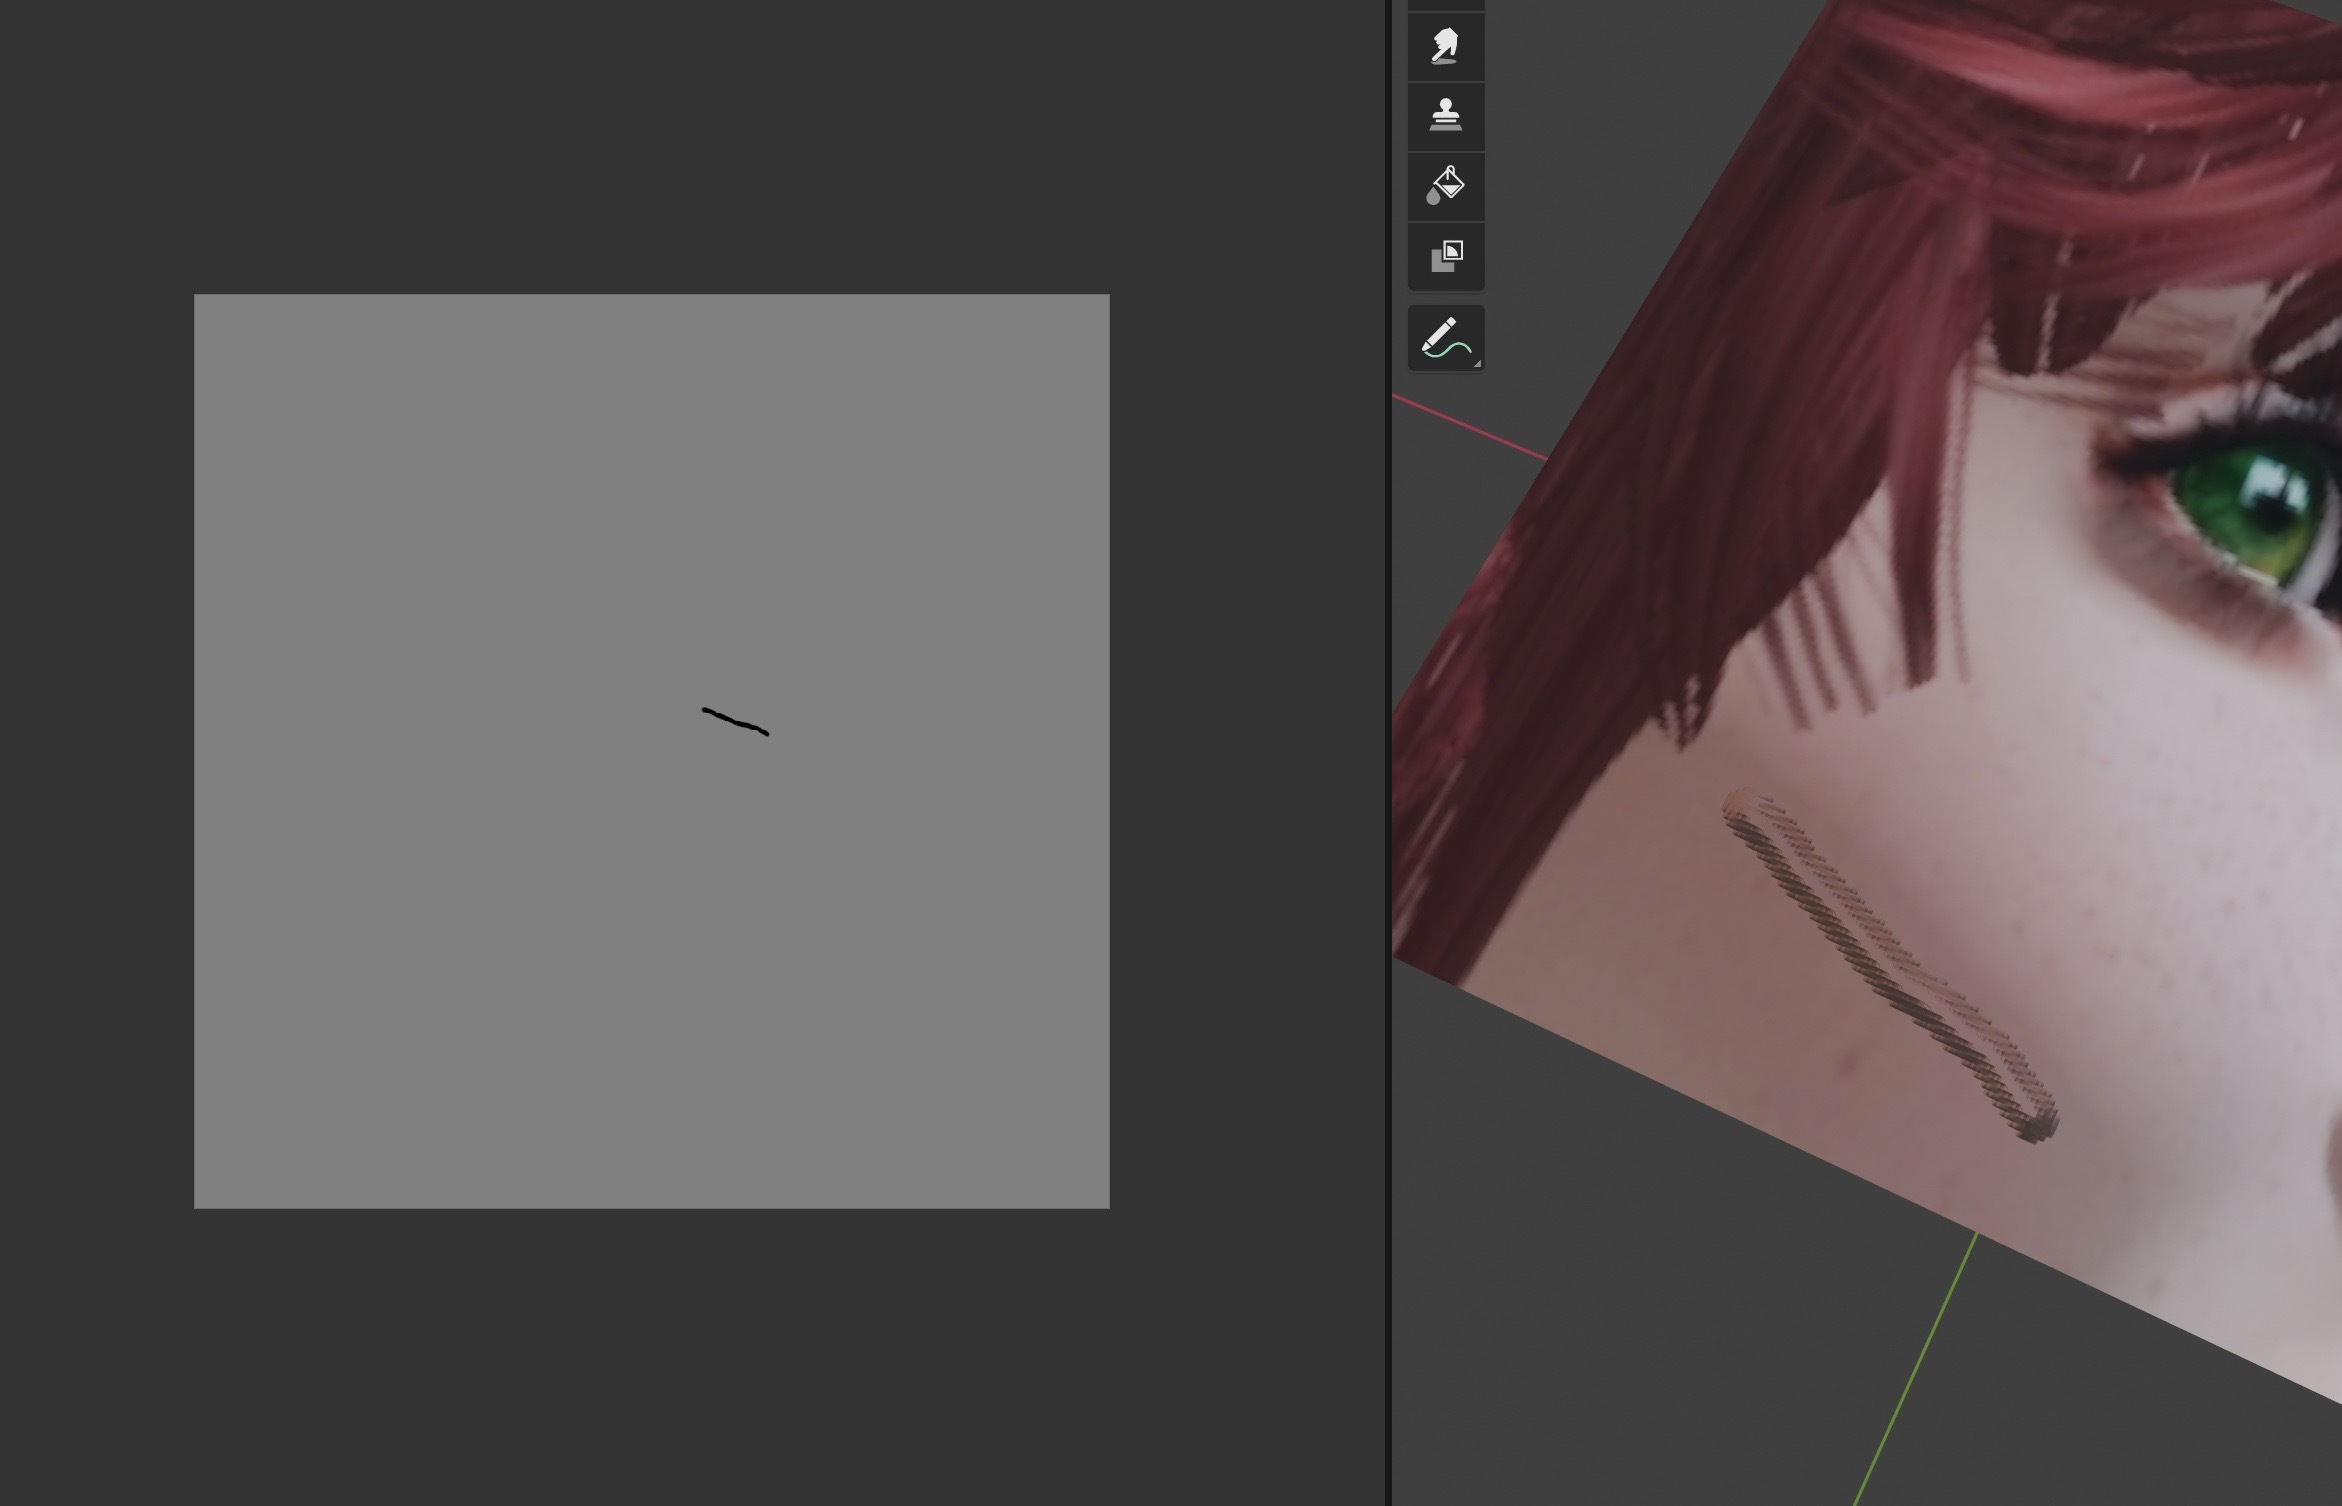
Task: Select the Fill bucket tool
Action: tap(1445, 186)
